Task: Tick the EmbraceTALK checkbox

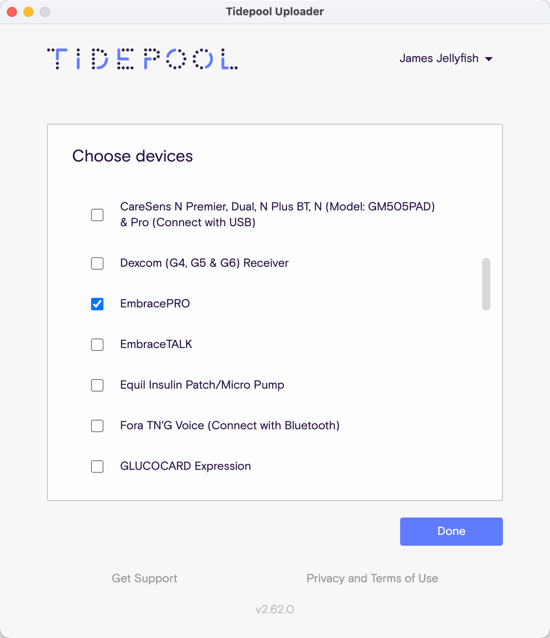Action: tap(97, 345)
